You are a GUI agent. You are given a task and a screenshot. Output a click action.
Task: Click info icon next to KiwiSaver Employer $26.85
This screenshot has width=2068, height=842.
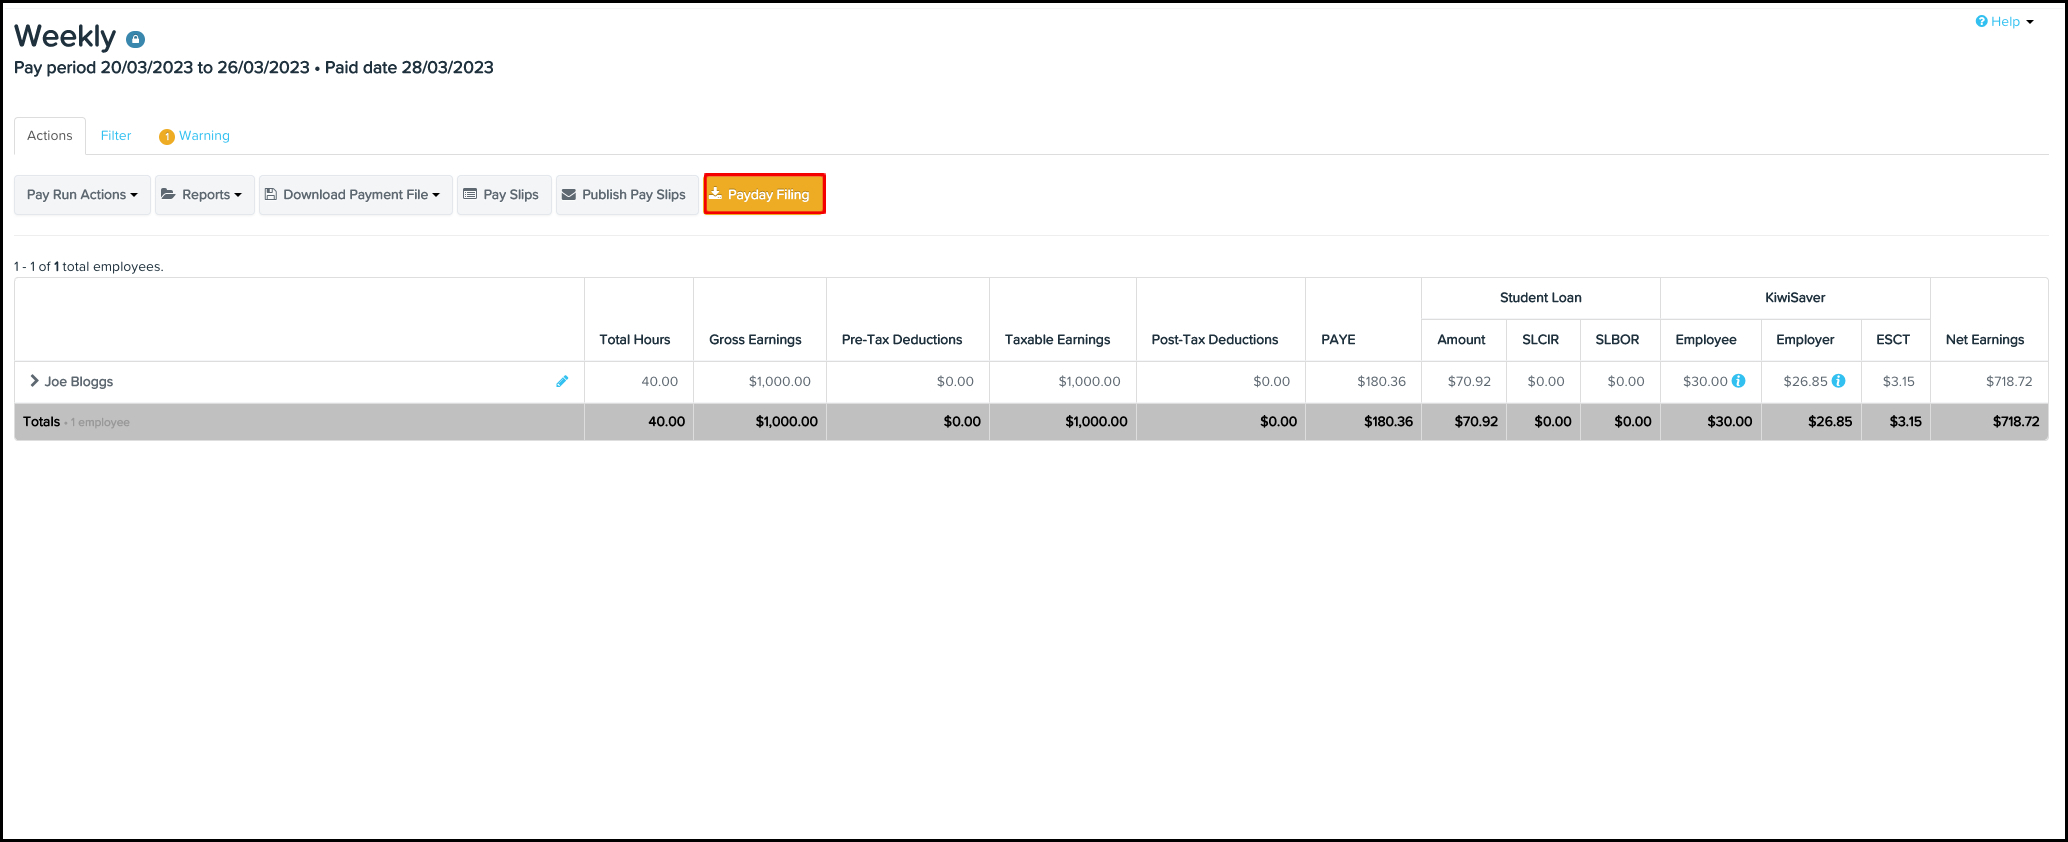(1838, 381)
